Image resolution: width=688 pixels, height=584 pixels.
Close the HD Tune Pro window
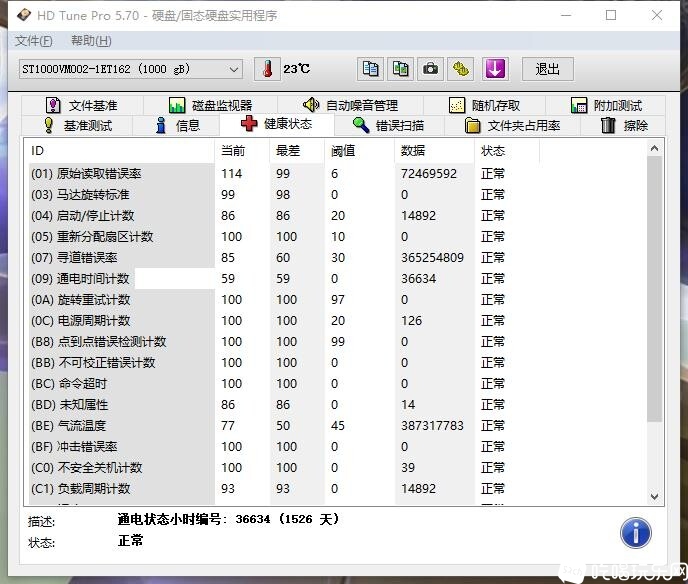(x=657, y=15)
